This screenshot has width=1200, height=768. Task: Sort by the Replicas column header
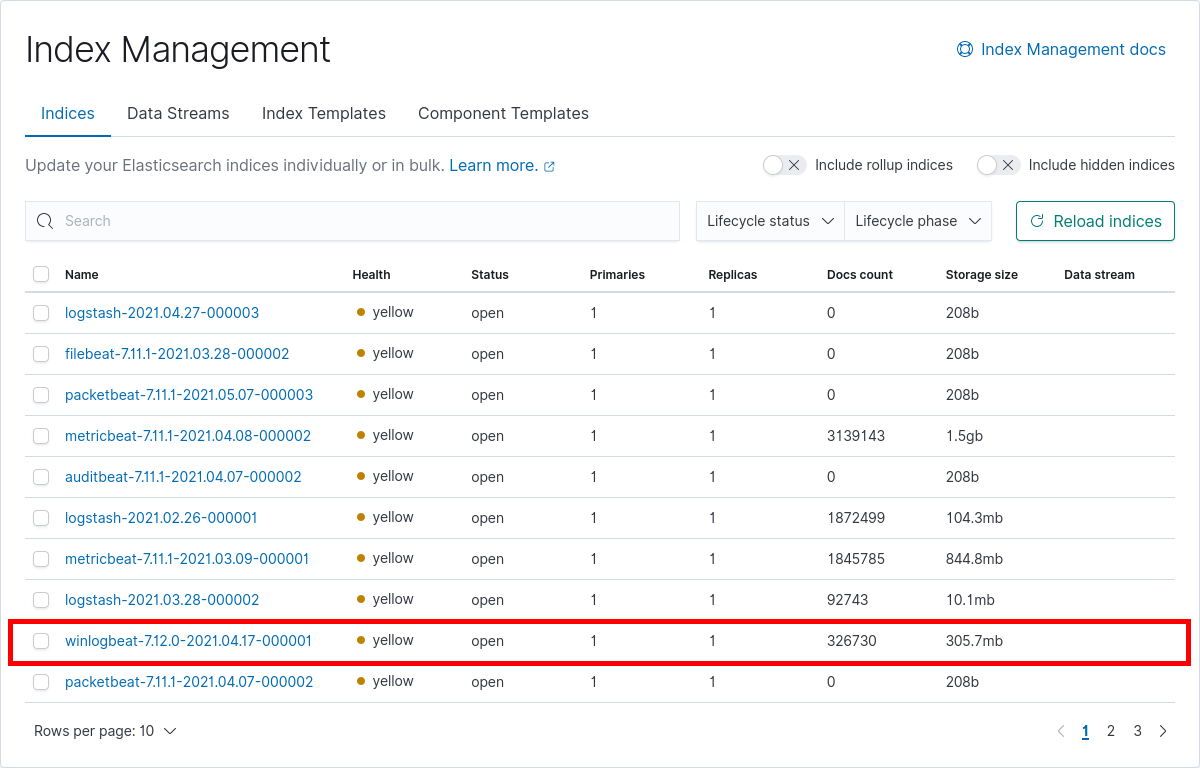733,275
